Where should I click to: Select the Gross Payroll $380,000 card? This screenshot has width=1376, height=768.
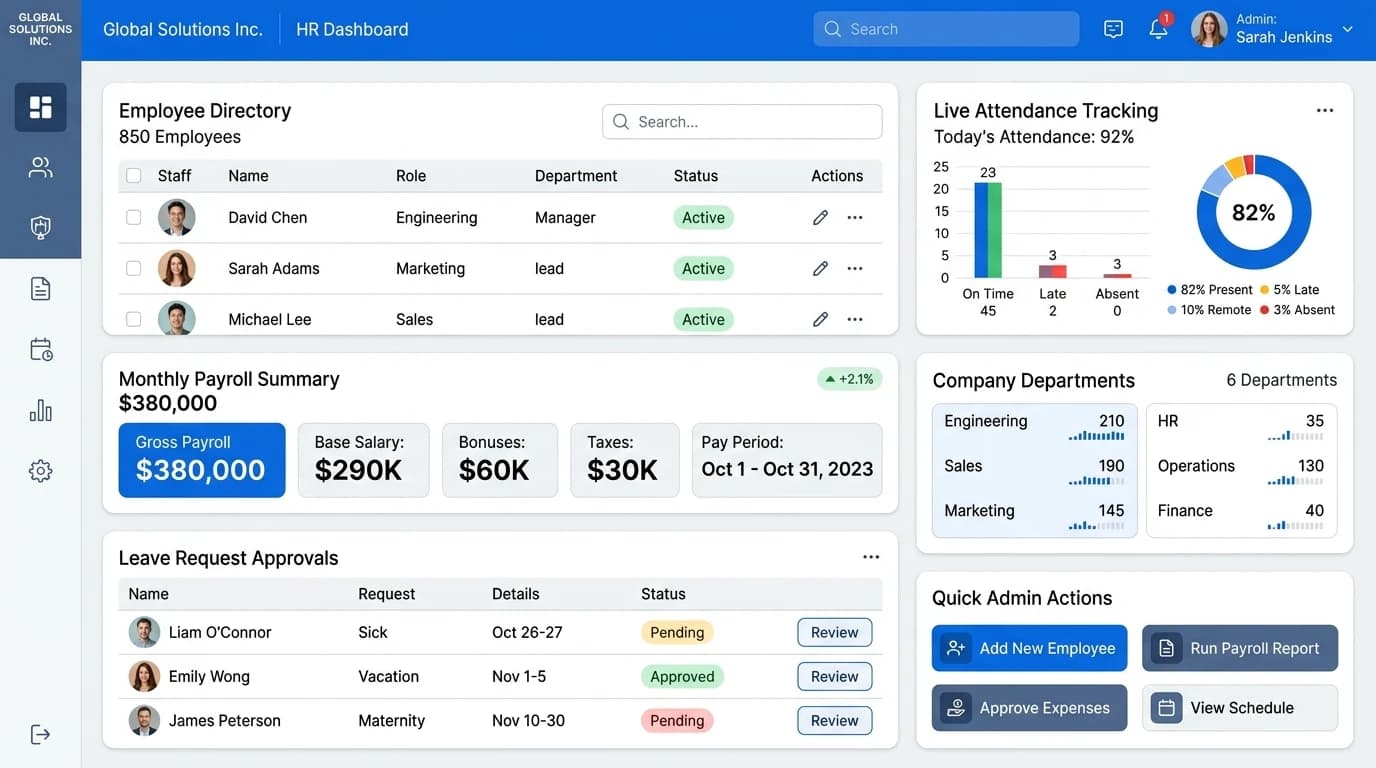coord(202,460)
